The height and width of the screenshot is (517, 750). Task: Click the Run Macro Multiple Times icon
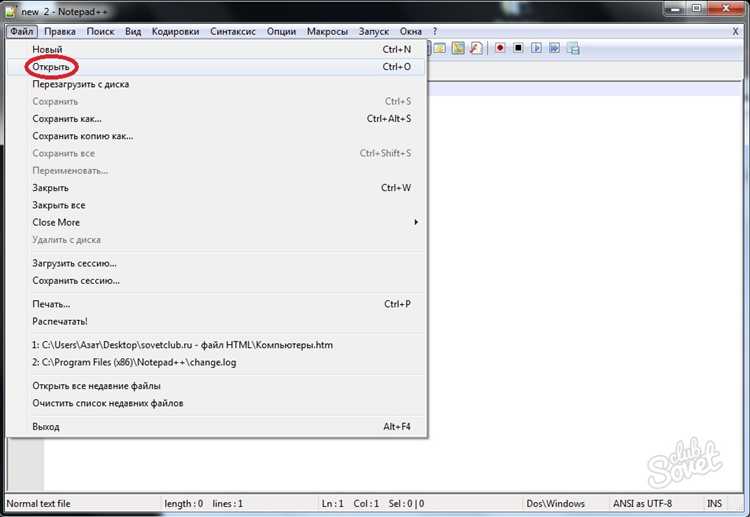click(x=554, y=48)
